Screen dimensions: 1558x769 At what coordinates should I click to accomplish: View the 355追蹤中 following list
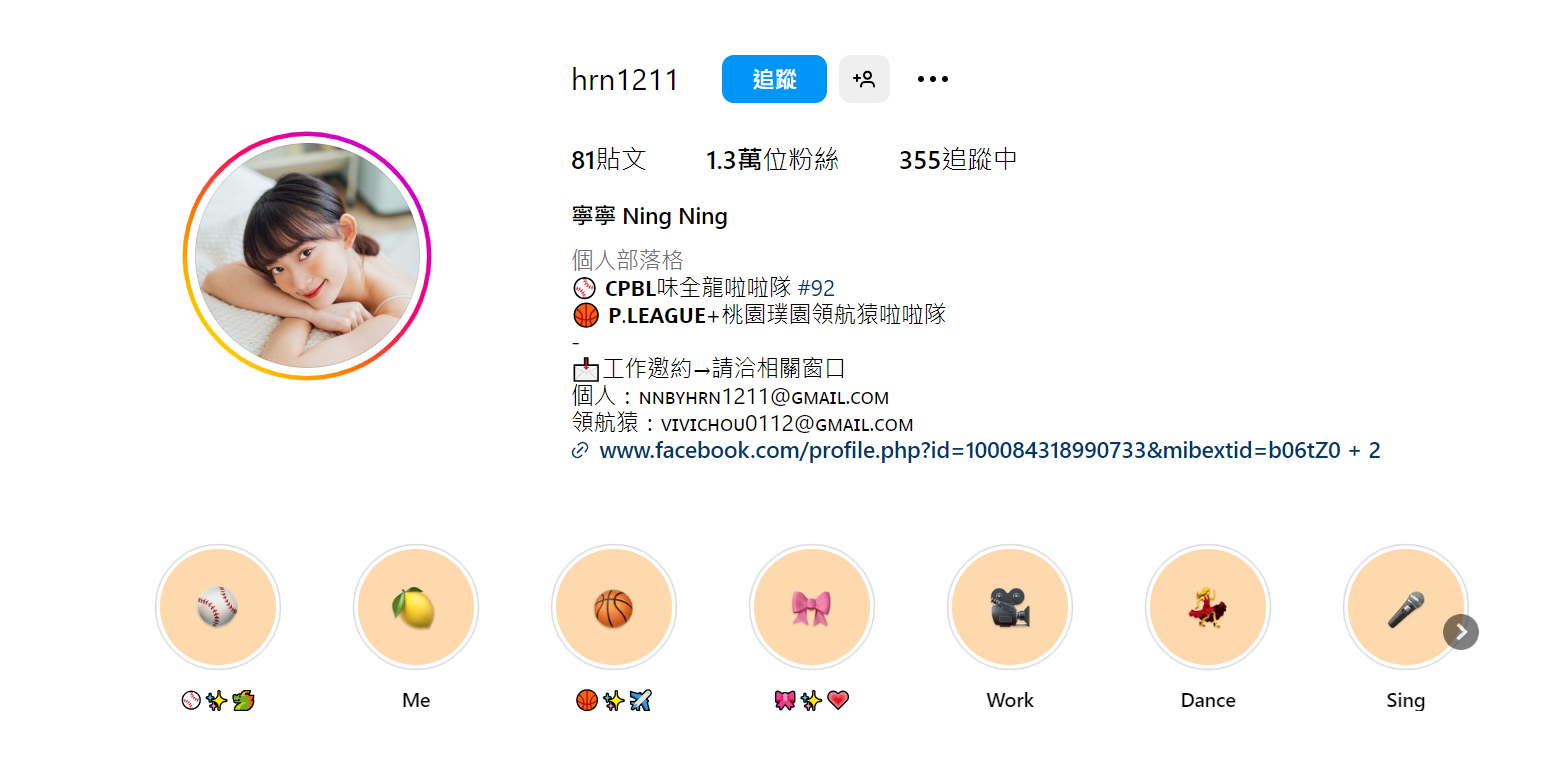tap(958, 160)
